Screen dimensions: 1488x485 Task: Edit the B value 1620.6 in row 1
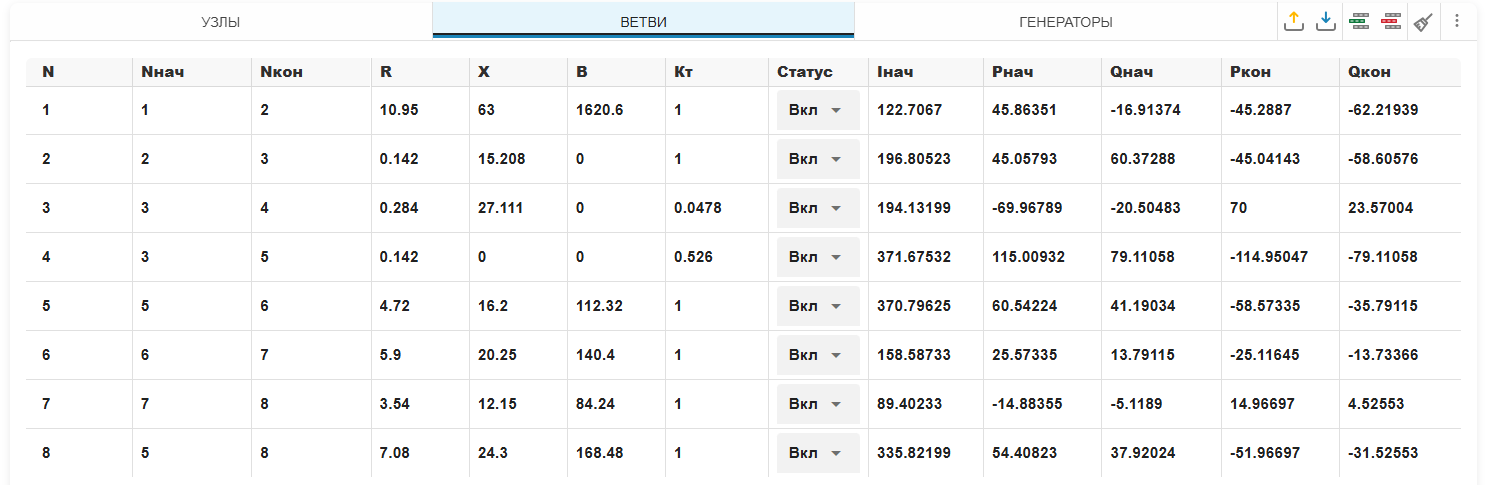pyautogui.click(x=600, y=110)
